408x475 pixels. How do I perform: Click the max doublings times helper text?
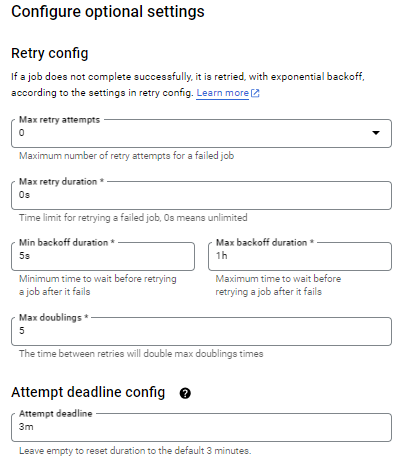141,354
